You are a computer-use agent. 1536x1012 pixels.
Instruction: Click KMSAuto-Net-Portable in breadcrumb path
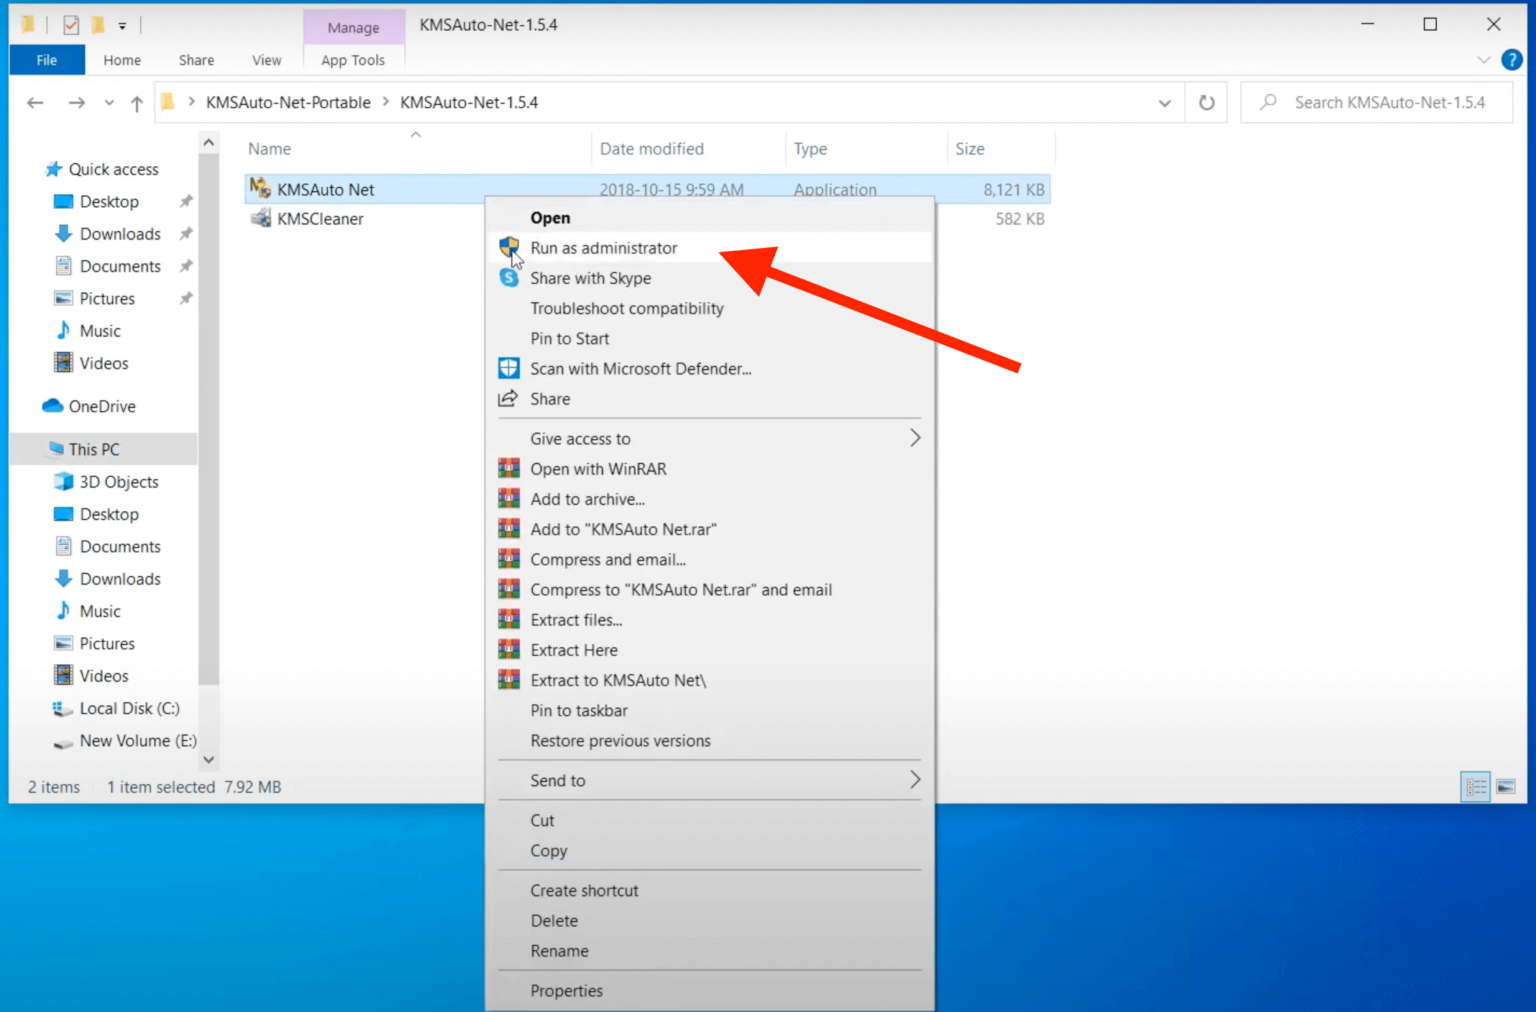point(288,102)
